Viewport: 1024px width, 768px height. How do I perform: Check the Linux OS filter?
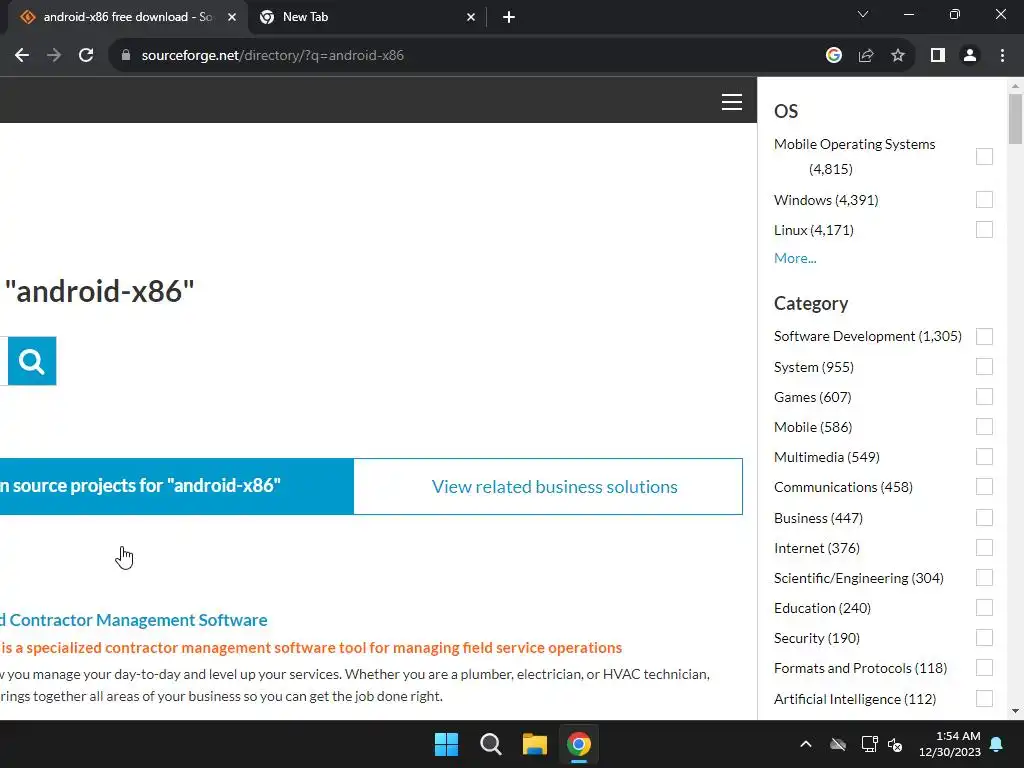[x=984, y=230]
